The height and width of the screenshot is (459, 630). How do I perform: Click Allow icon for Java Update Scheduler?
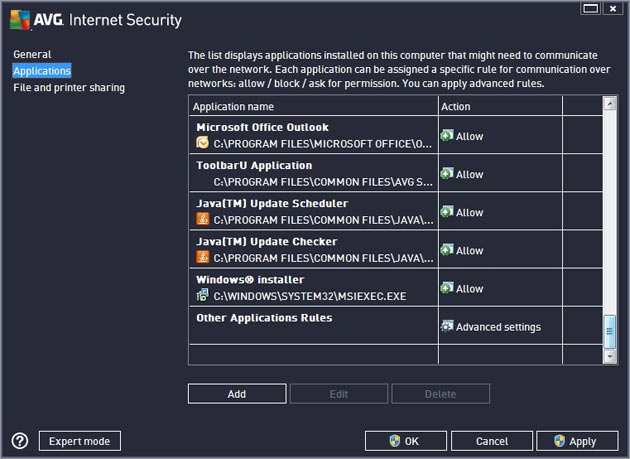point(447,211)
